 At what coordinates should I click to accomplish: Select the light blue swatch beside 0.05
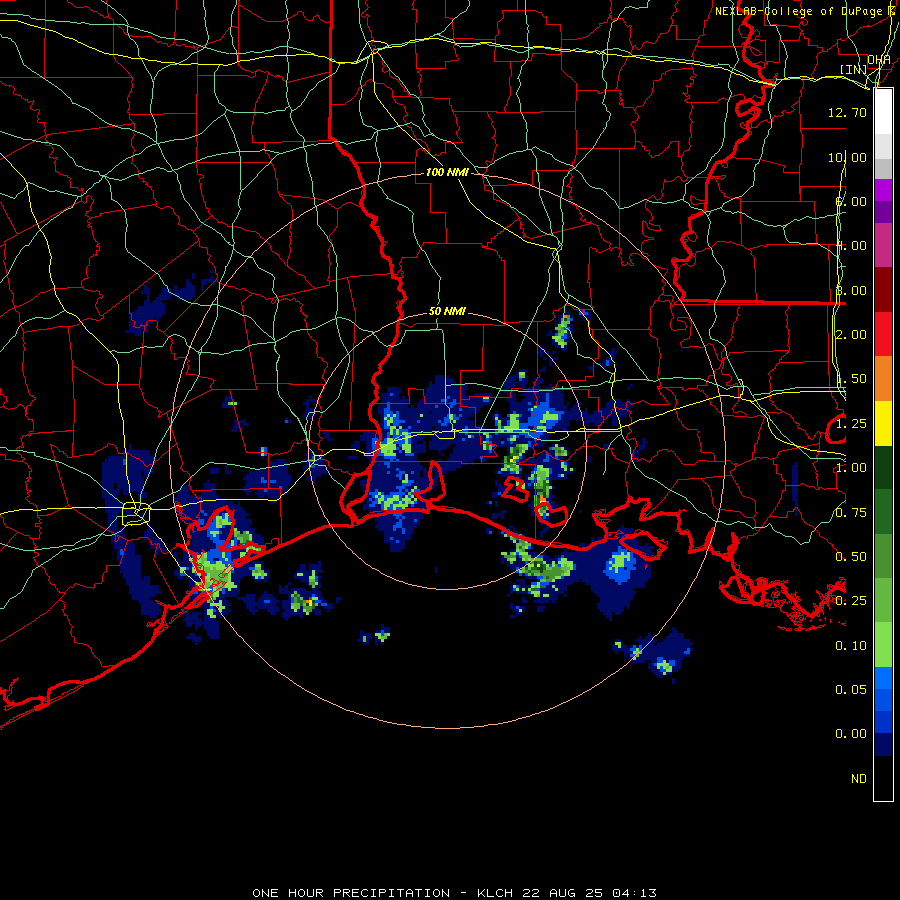click(883, 678)
